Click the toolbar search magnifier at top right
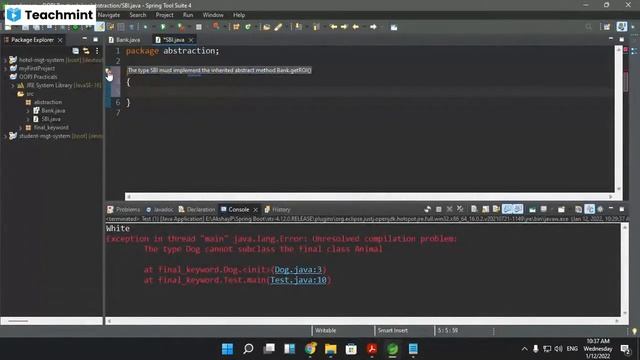The image size is (640, 360). [589, 27]
